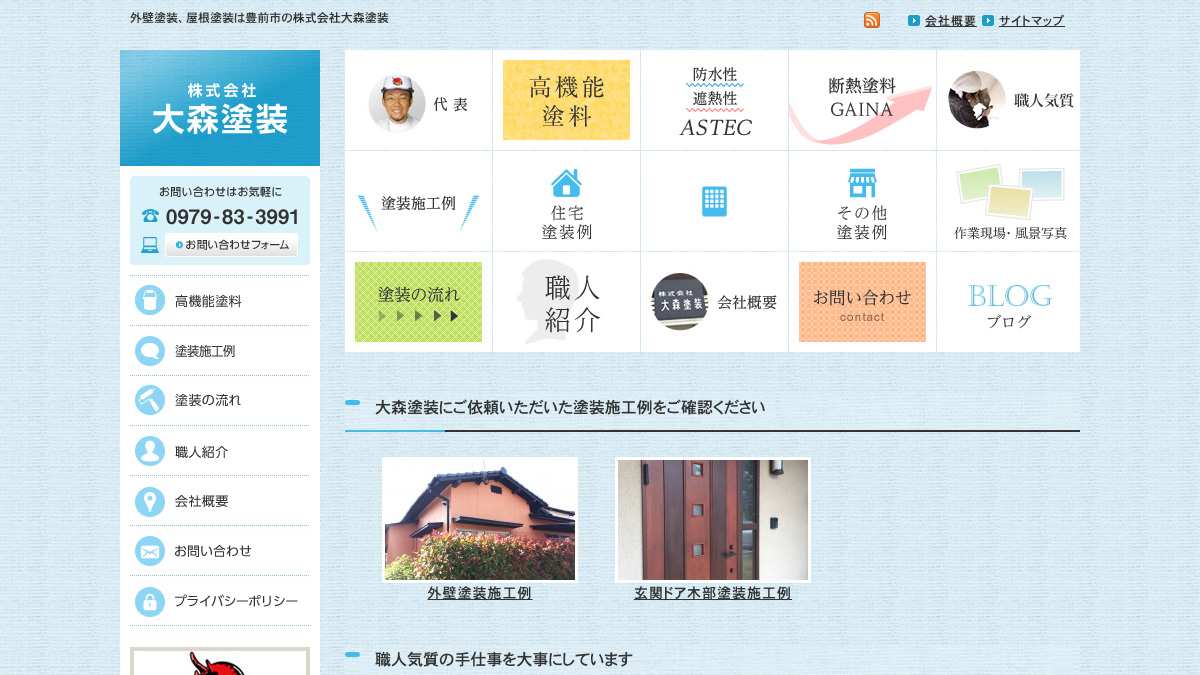Click the 塗装の流れ roller sidebar icon
1200x675 pixels.
[x=150, y=400]
